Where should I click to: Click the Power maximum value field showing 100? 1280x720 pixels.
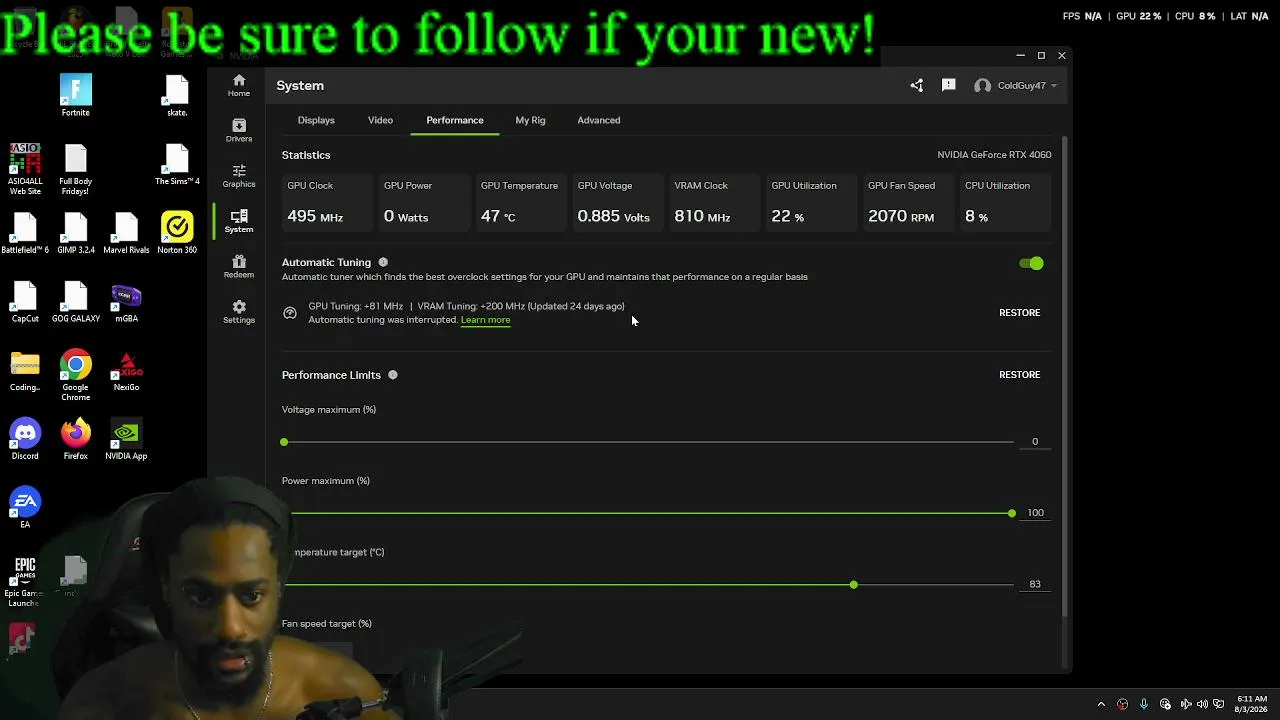coord(1035,513)
